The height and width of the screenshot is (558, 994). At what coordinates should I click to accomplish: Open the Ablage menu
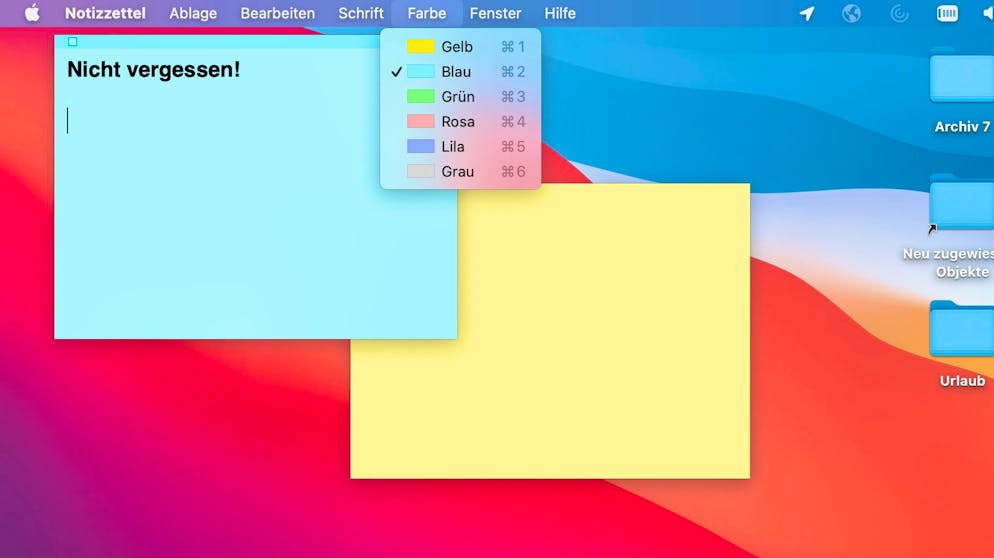[x=193, y=13]
